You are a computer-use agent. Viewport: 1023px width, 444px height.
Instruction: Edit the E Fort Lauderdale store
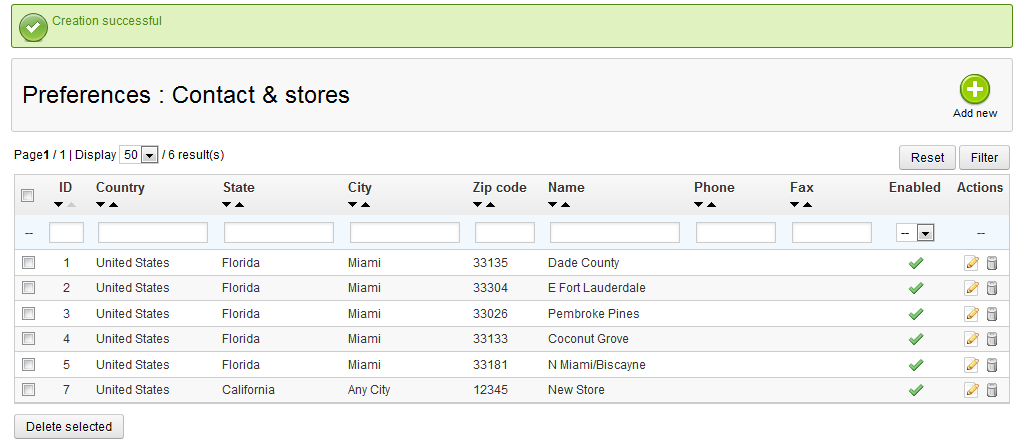[971, 288]
